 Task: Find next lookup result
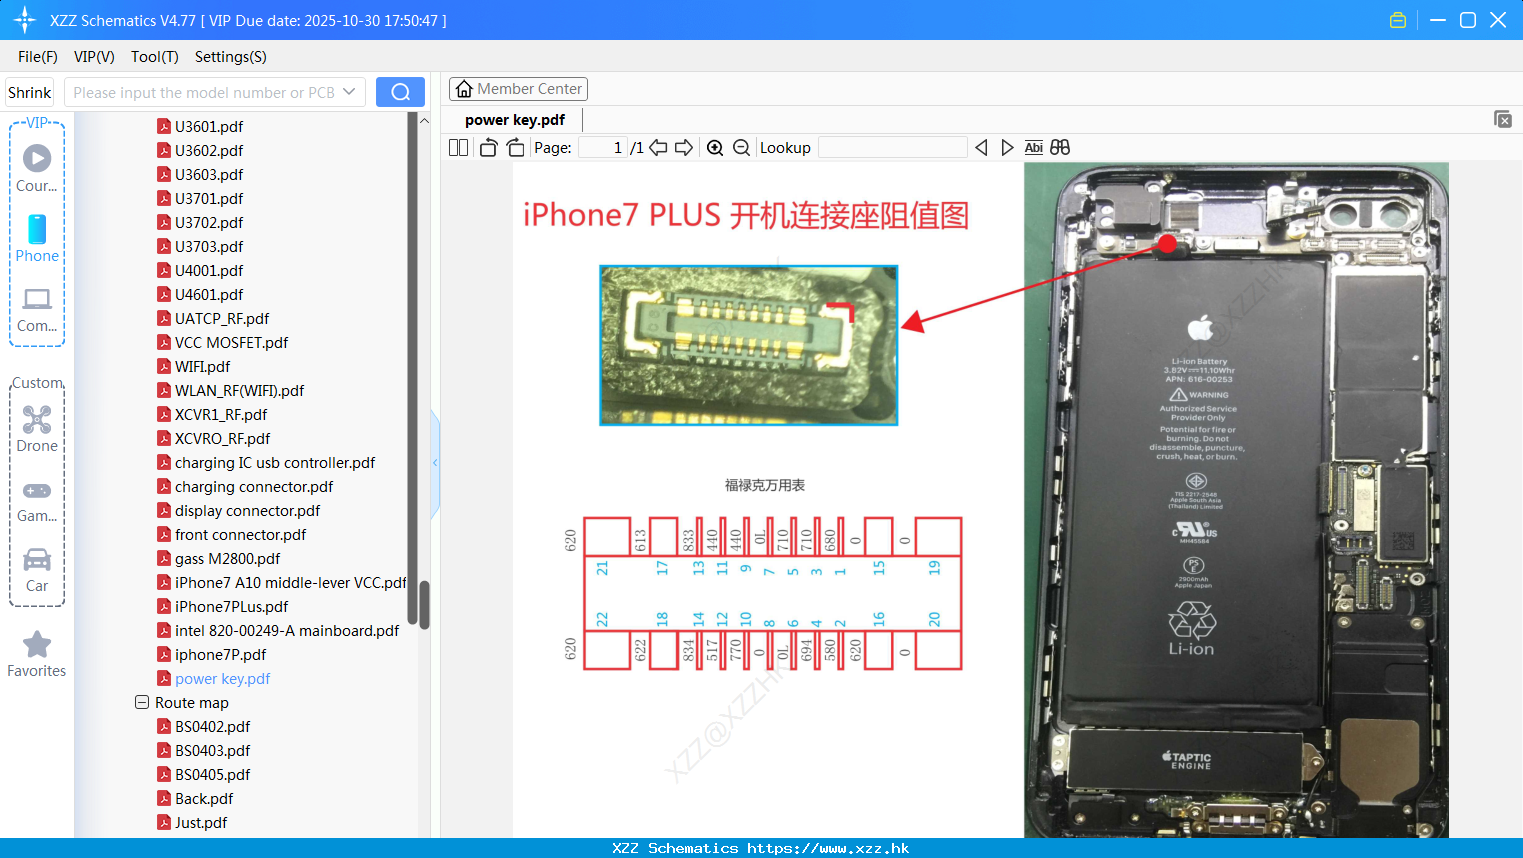coord(1007,147)
